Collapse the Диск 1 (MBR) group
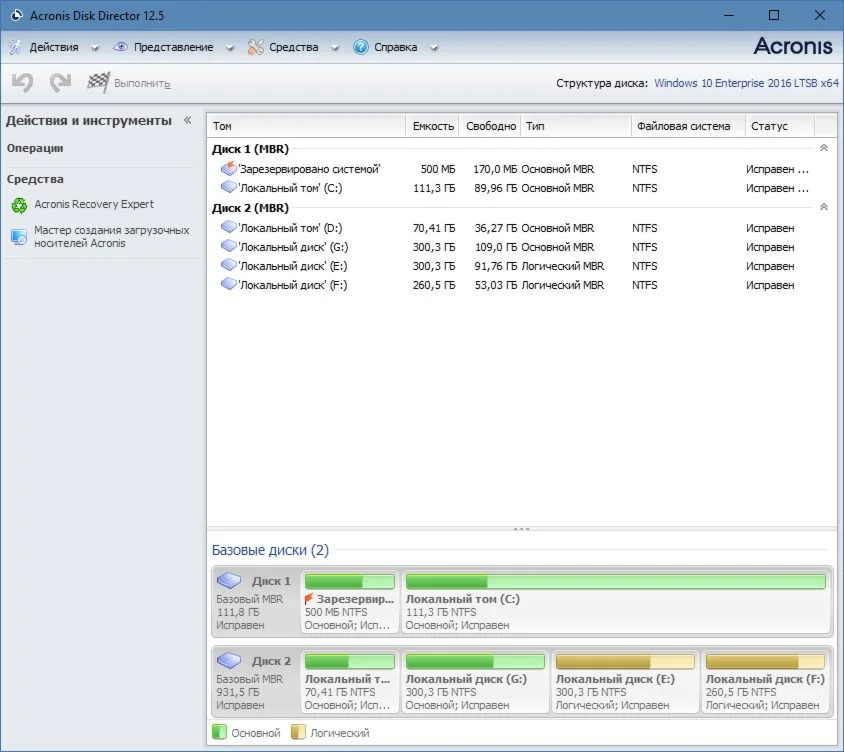 (x=823, y=148)
